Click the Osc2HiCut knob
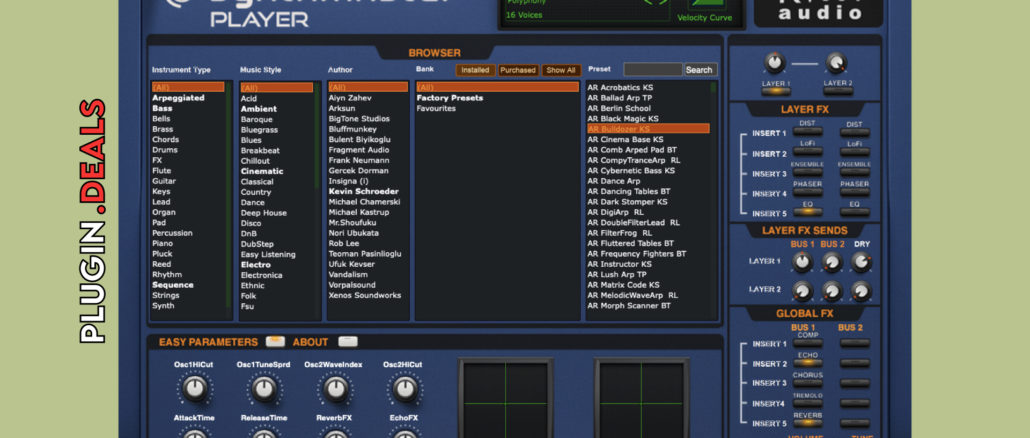 [x=405, y=389]
